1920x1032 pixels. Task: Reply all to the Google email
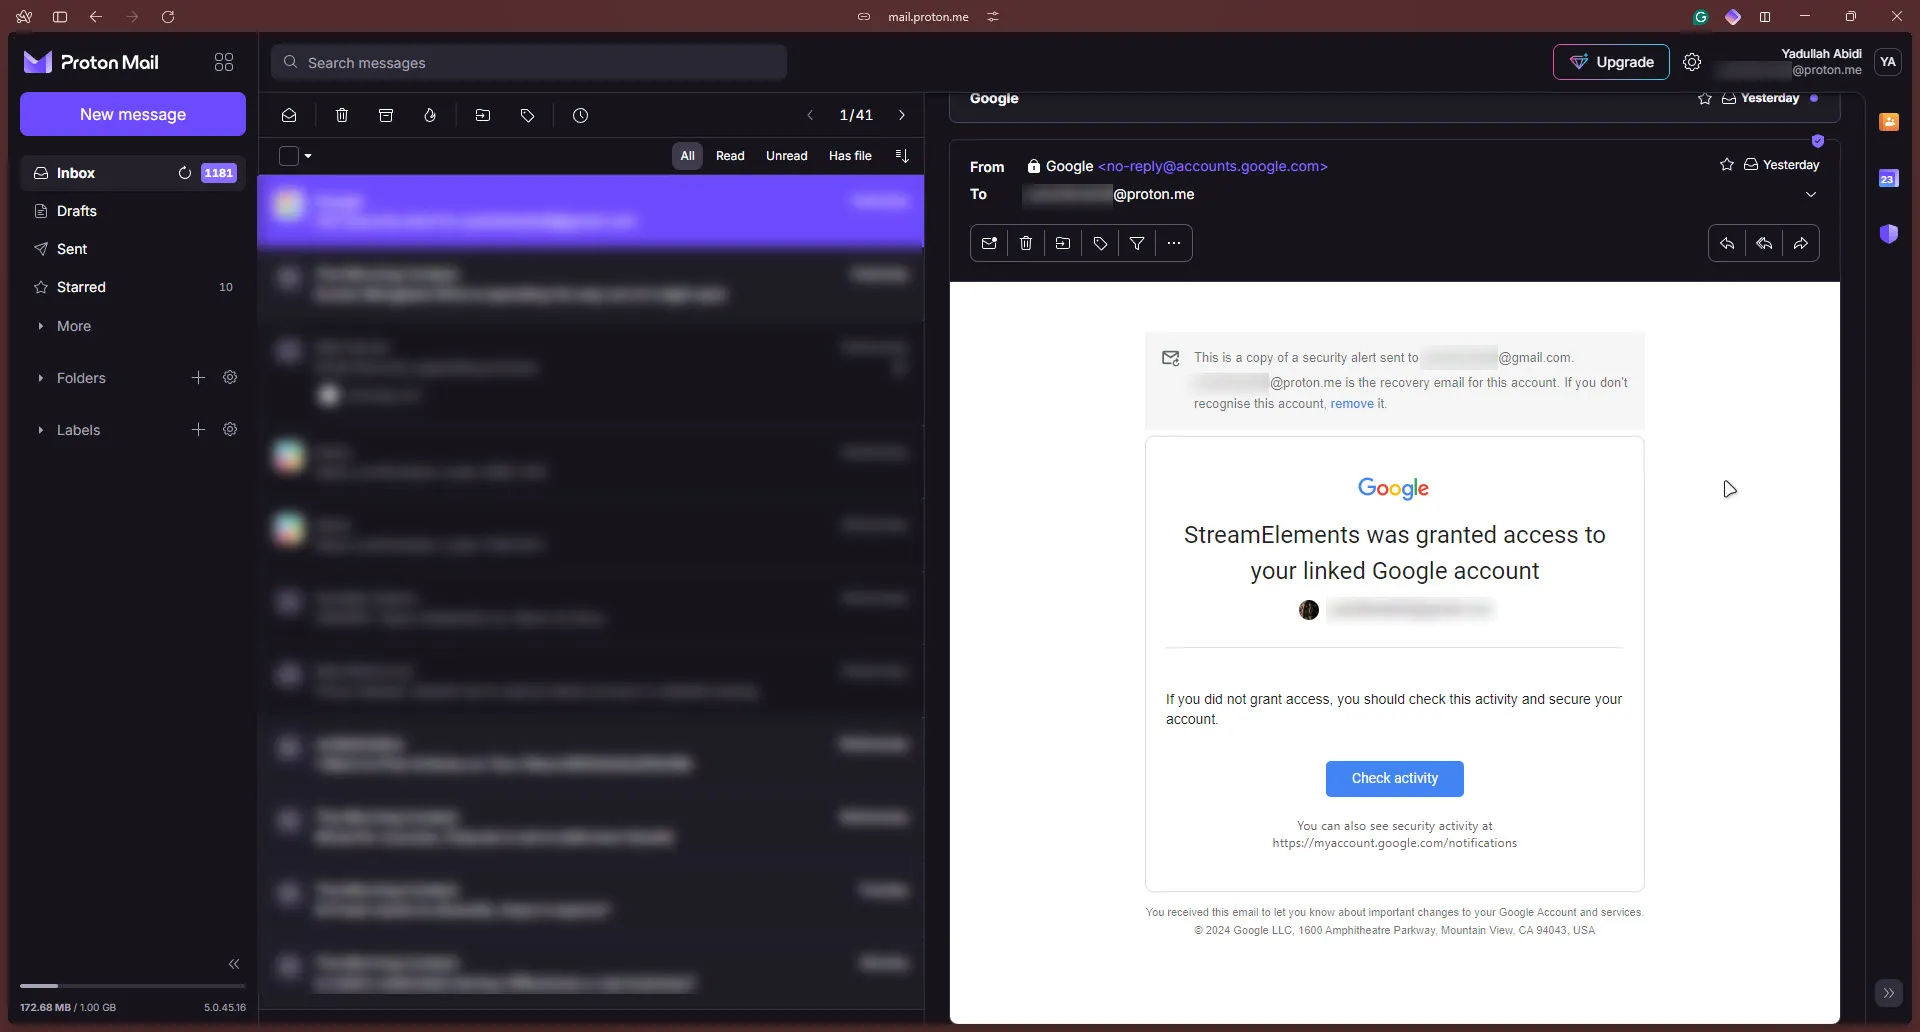[x=1765, y=243]
